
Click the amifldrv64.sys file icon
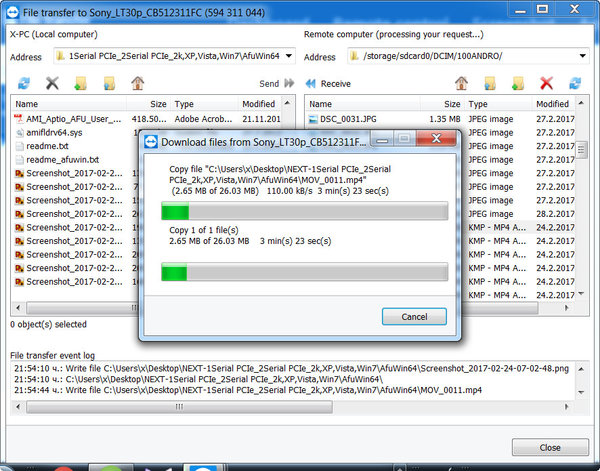click(20, 133)
